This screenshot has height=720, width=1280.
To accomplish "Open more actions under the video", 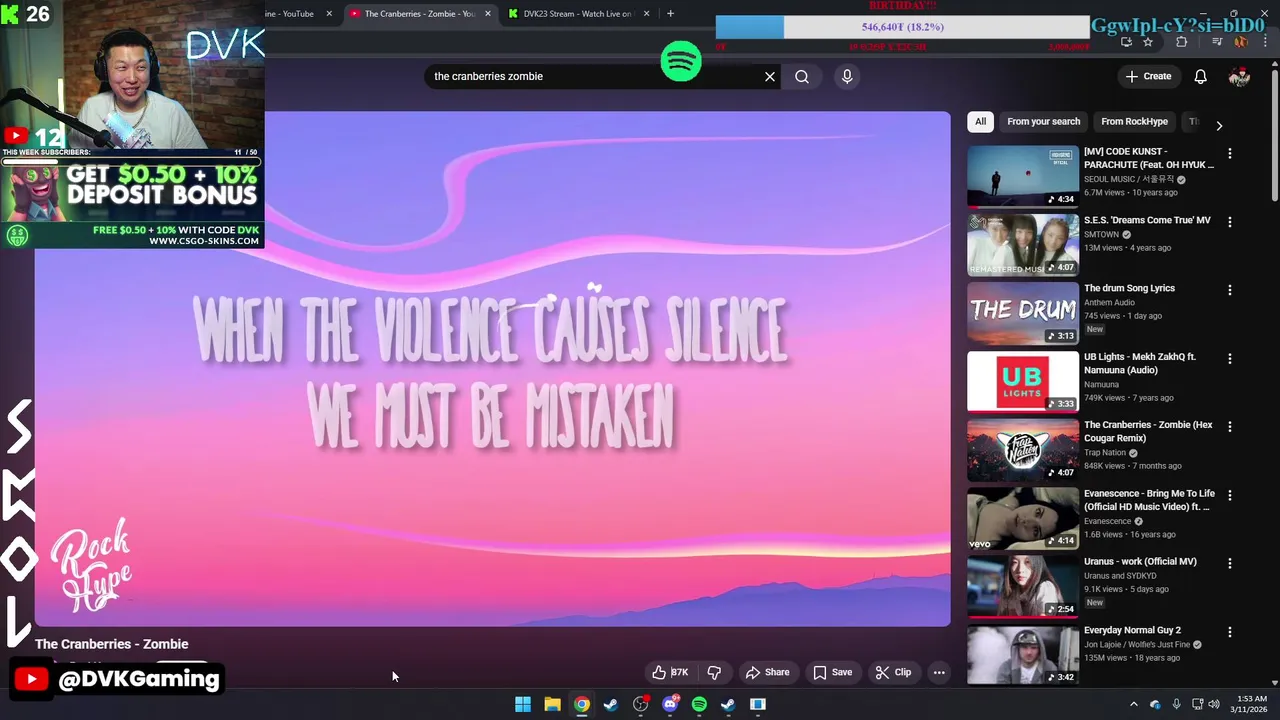I will pyautogui.click(x=939, y=673).
